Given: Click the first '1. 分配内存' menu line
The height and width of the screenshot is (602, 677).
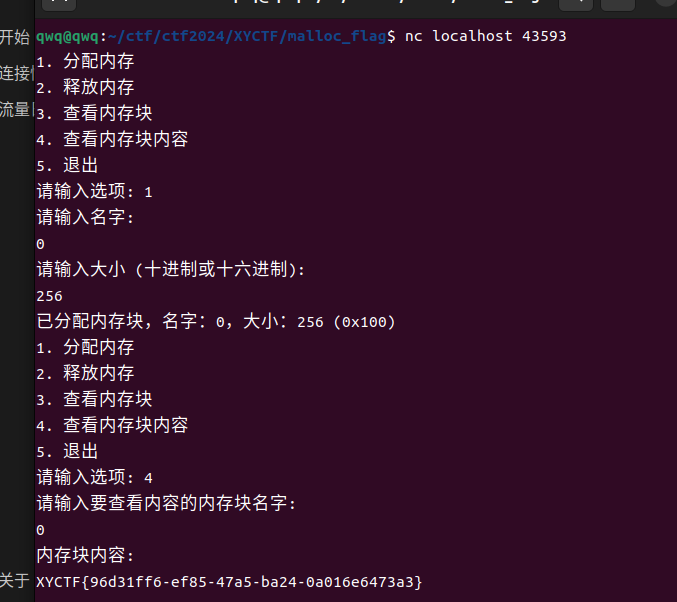Looking at the screenshot, I should (x=85, y=61).
